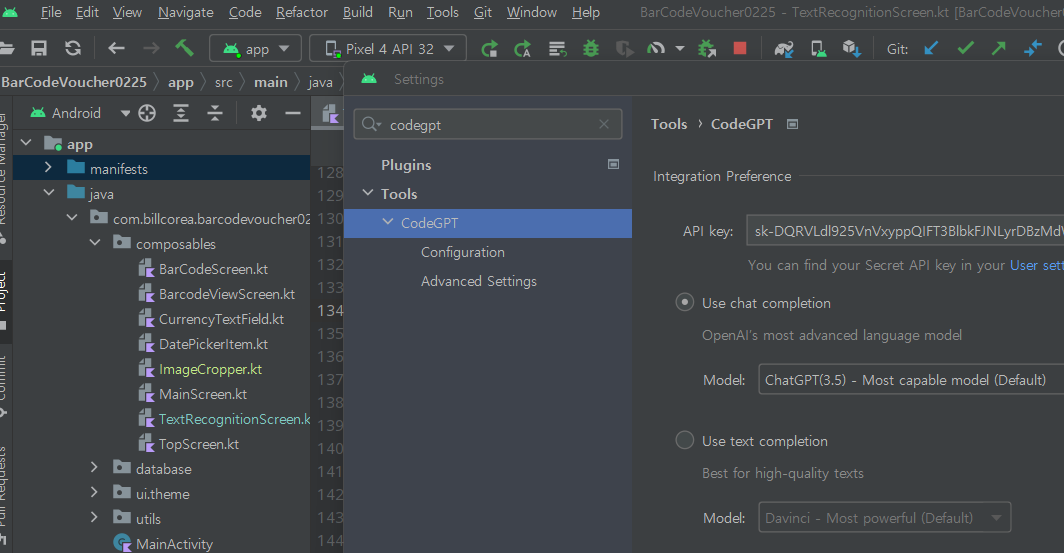Click the User settings link

pyautogui.click(x=1036, y=265)
